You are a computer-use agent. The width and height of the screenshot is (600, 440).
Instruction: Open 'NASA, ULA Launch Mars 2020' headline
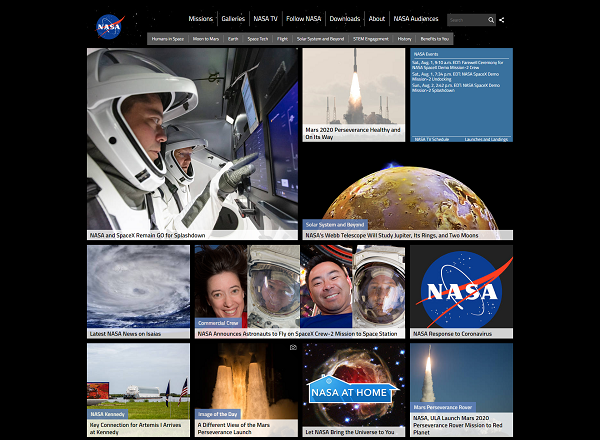click(x=458, y=425)
